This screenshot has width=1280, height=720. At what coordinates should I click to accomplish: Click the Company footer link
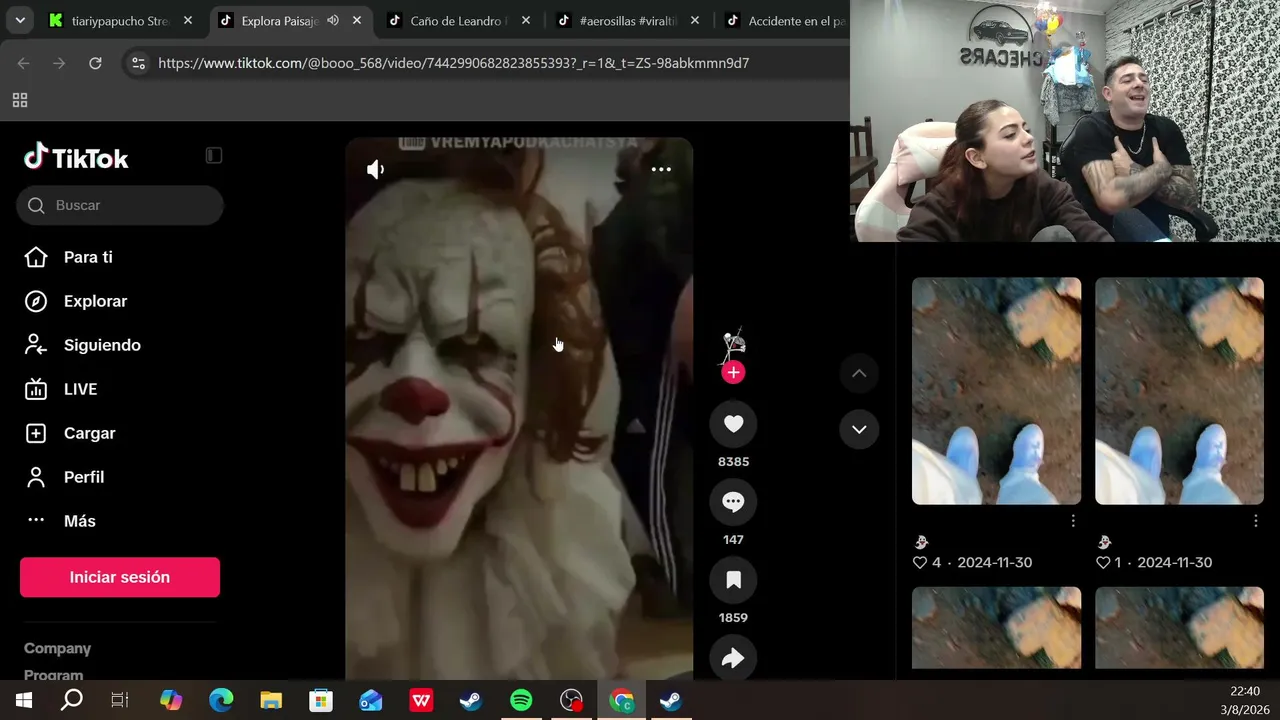coord(57,648)
